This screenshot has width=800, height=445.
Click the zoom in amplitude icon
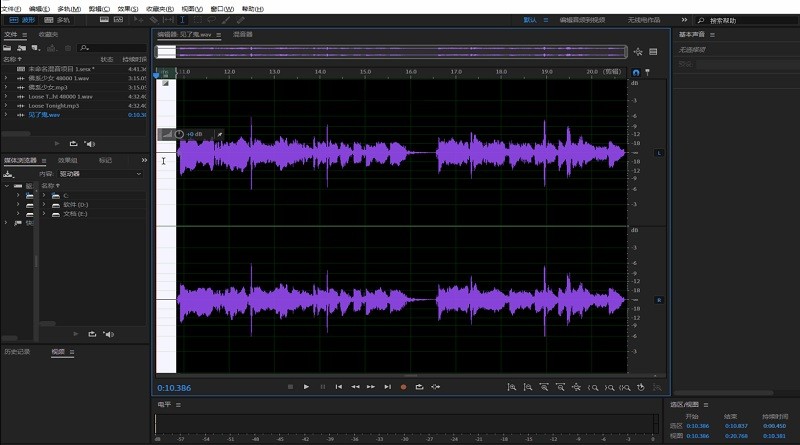[511, 387]
